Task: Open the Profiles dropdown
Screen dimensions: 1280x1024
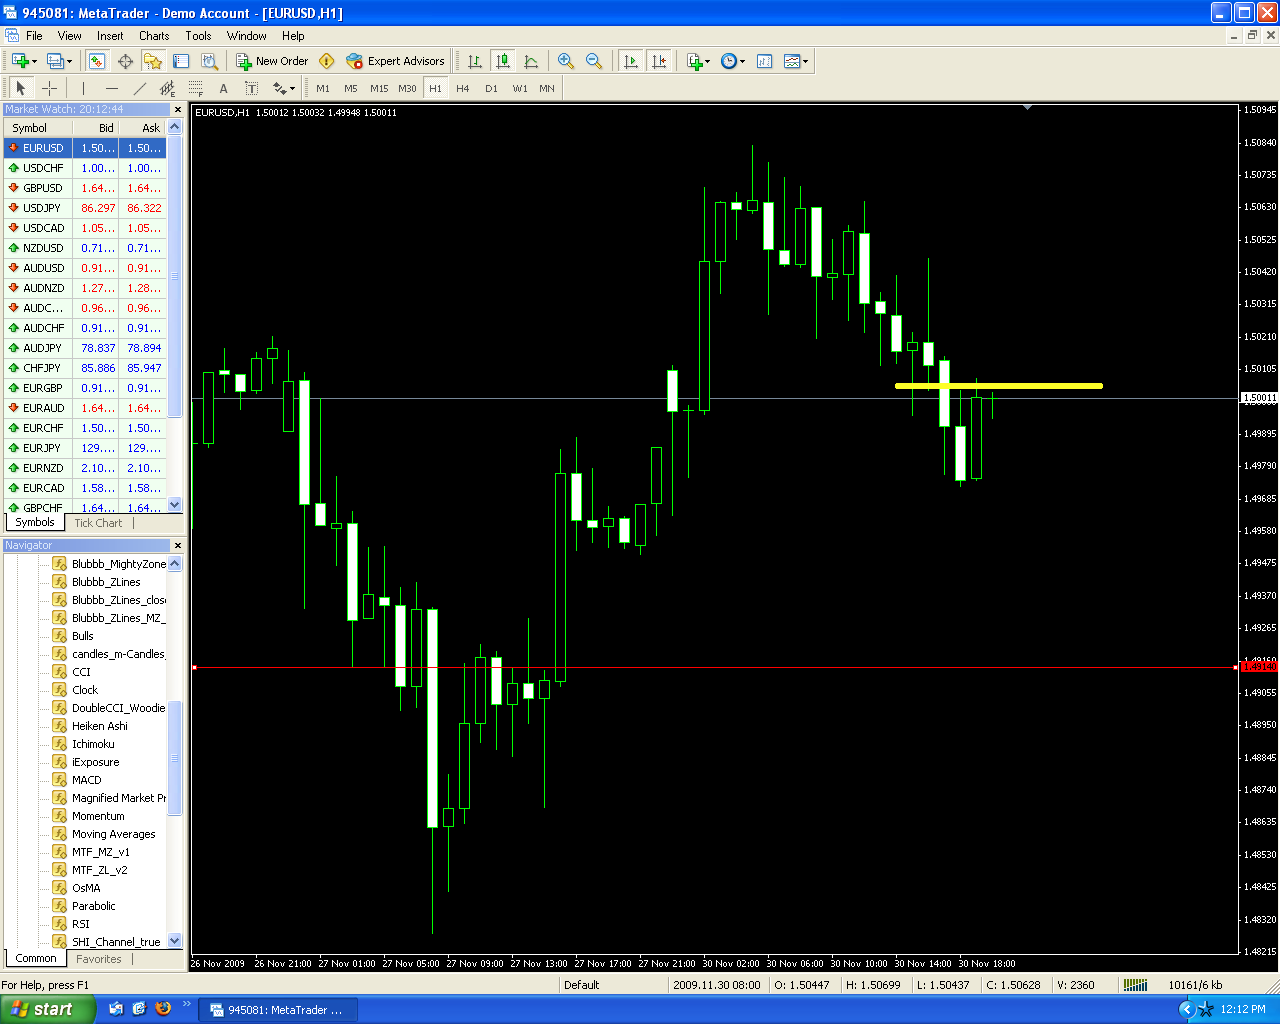Action: coord(60,61)
